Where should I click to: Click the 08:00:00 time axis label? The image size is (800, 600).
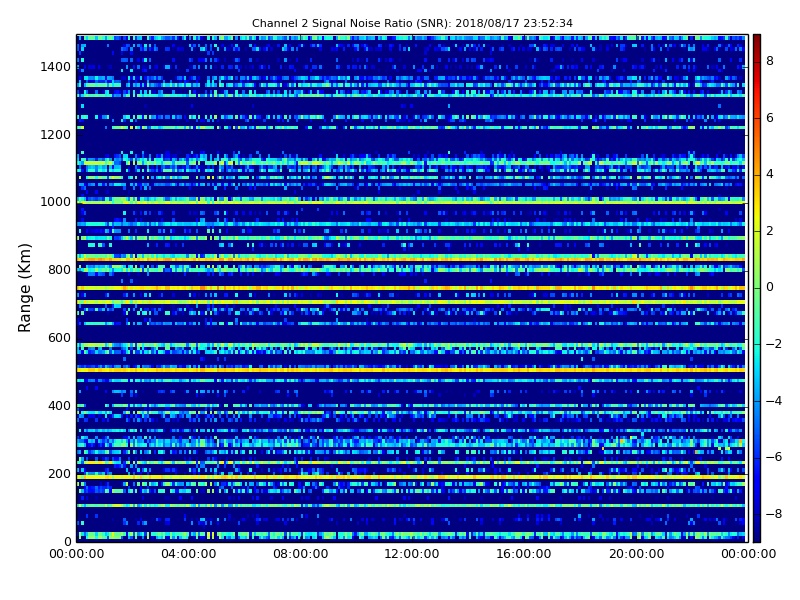click(301, 554)
